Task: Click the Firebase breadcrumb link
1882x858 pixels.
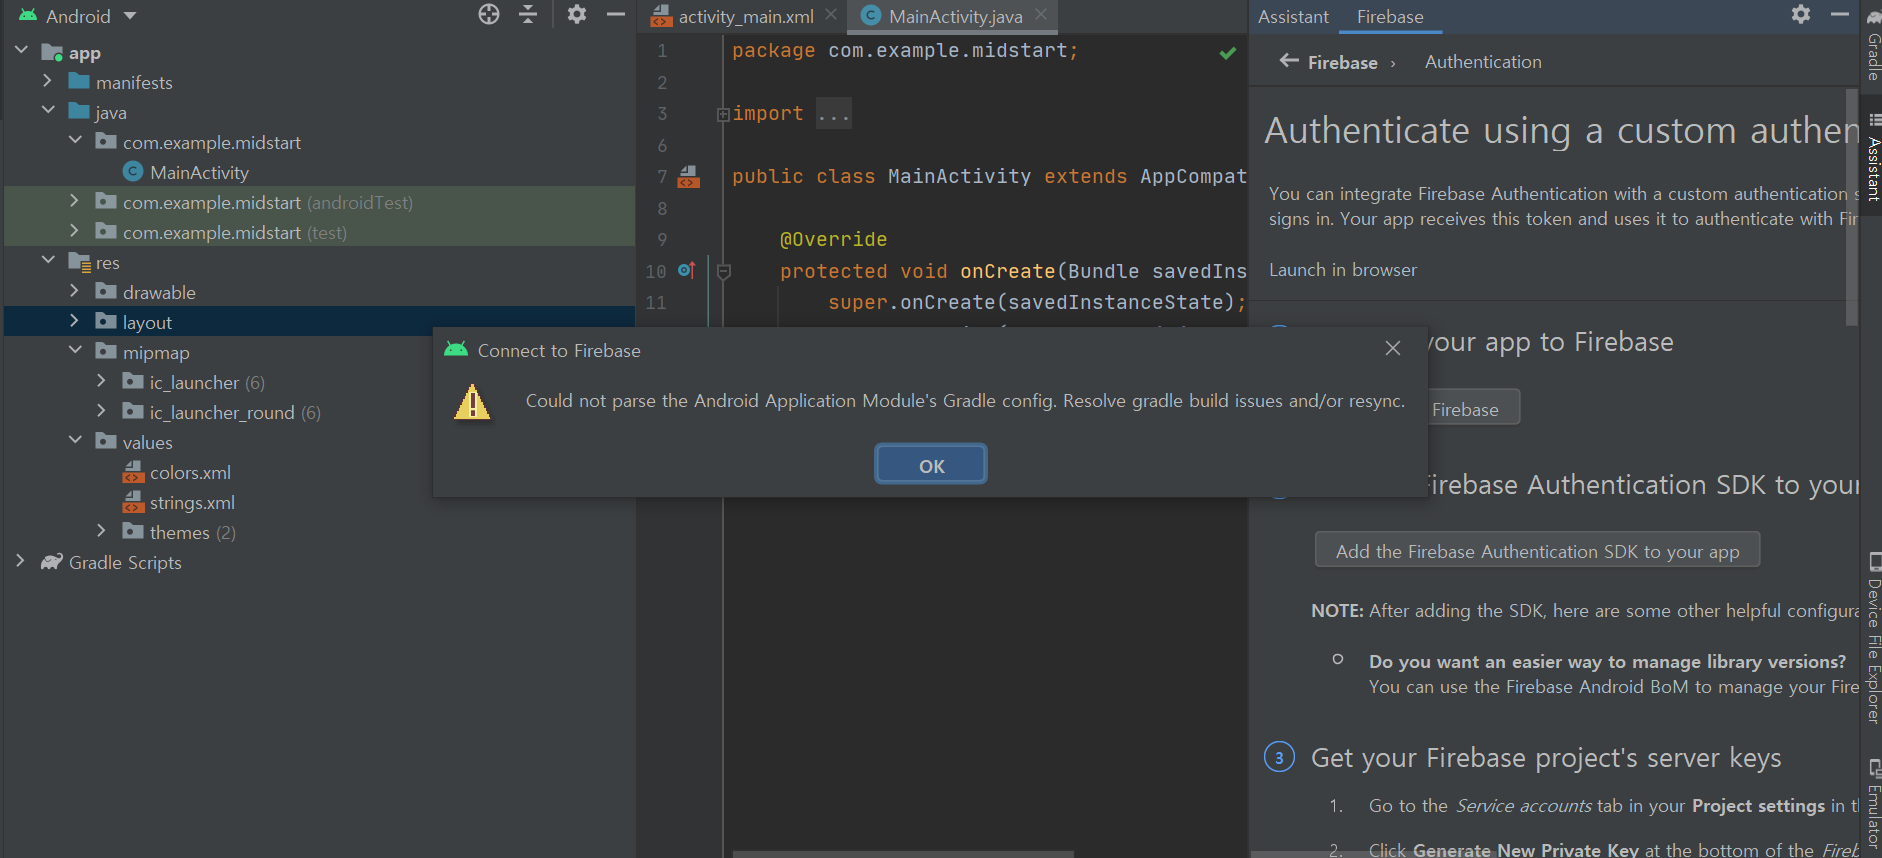Action: click(1343, 62)
